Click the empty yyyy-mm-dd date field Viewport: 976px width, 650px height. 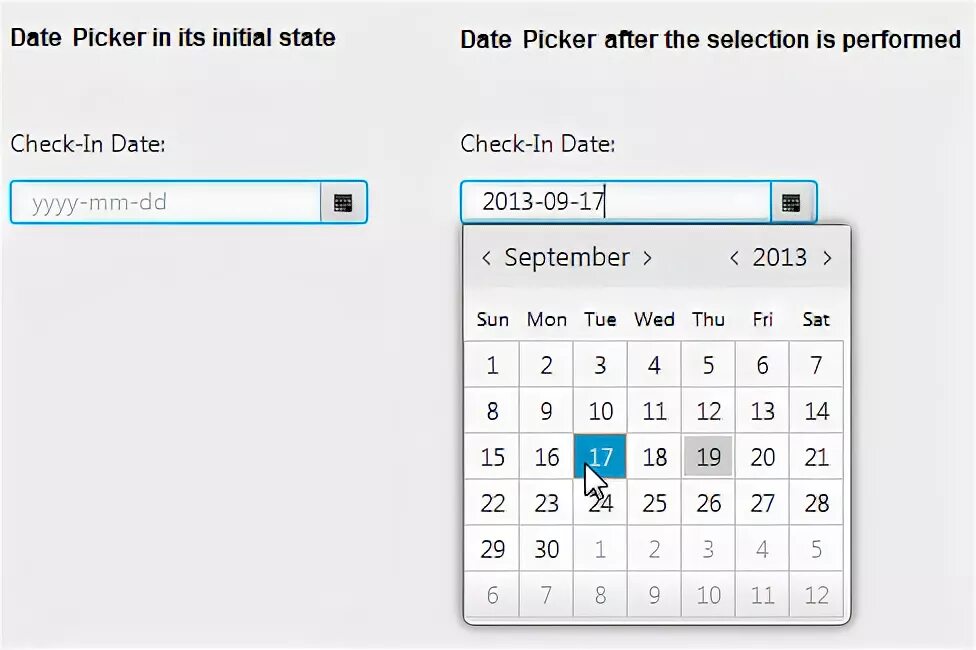tap(166, 203)
